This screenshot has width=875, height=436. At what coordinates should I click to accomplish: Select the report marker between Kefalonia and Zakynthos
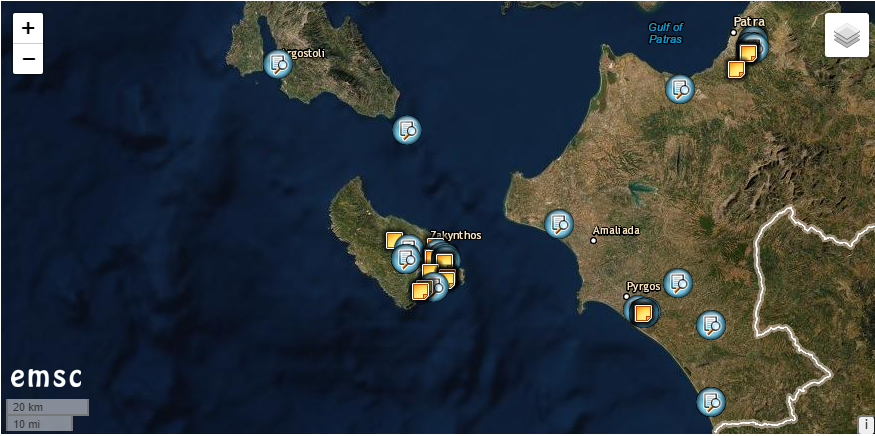406,129
